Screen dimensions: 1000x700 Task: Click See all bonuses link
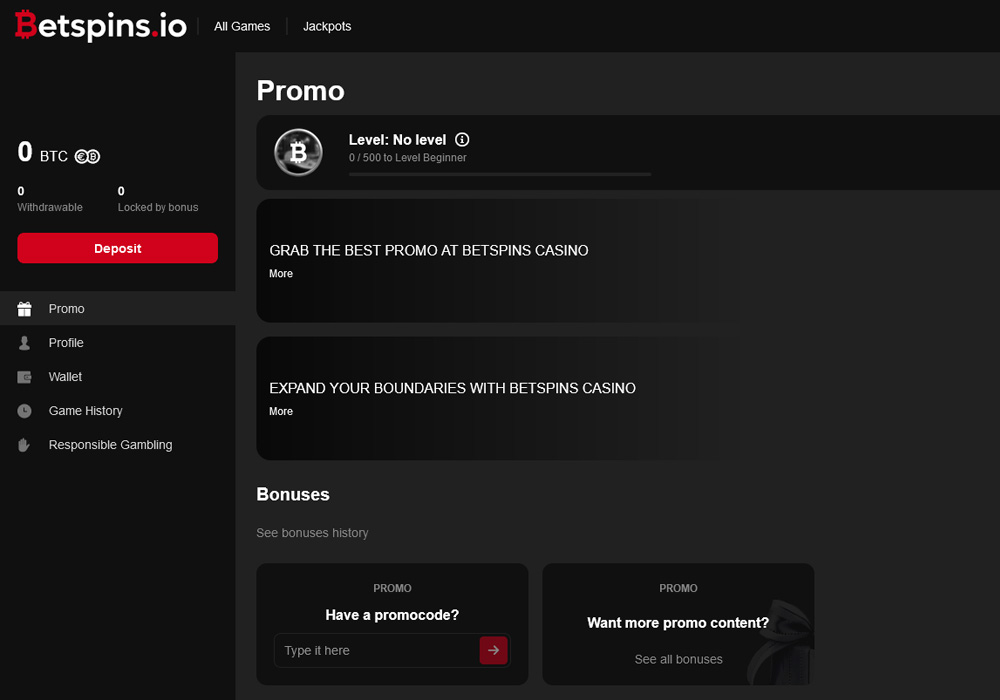[x=679, y=659]
